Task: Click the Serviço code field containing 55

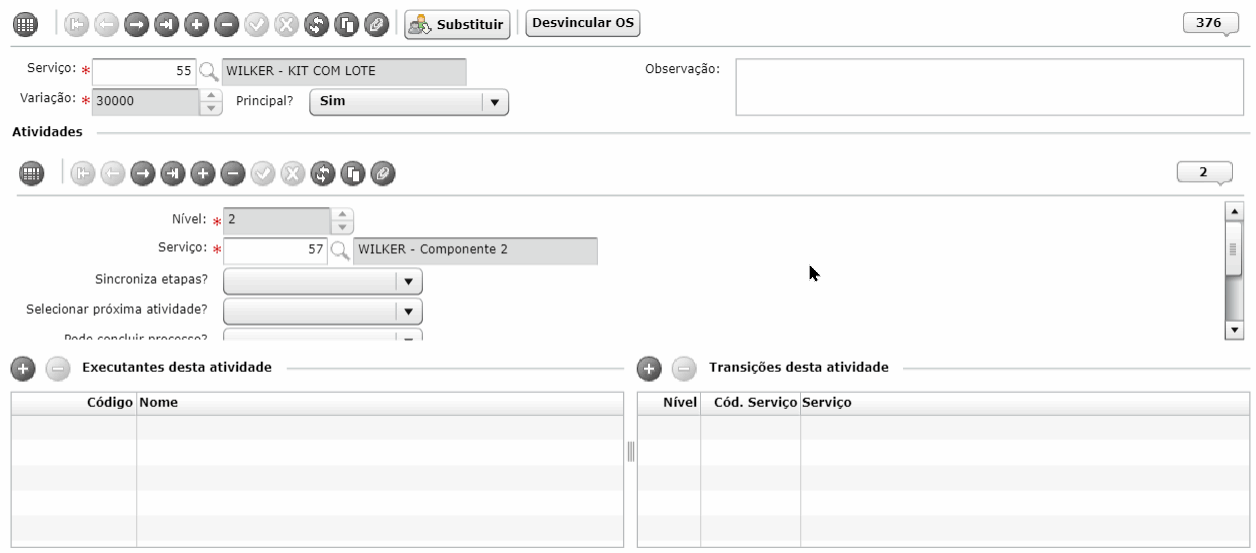Action: click(144, 72)
